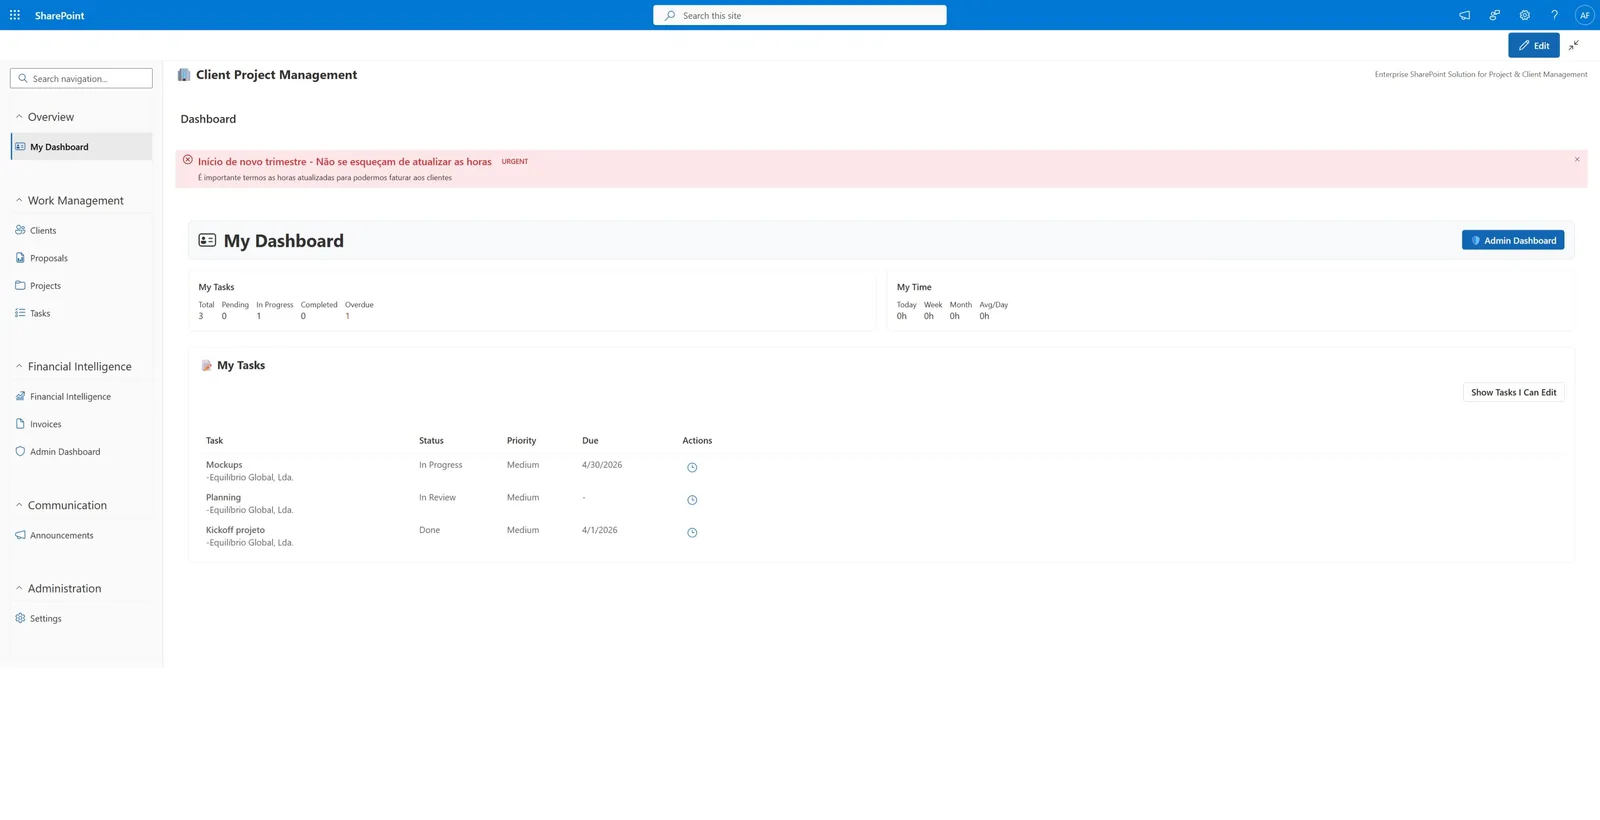Image resolution: width=1600 pixels, height=820 pixels.
Task: Open My Dashboard in the sidebar
Action: point(82,147)
